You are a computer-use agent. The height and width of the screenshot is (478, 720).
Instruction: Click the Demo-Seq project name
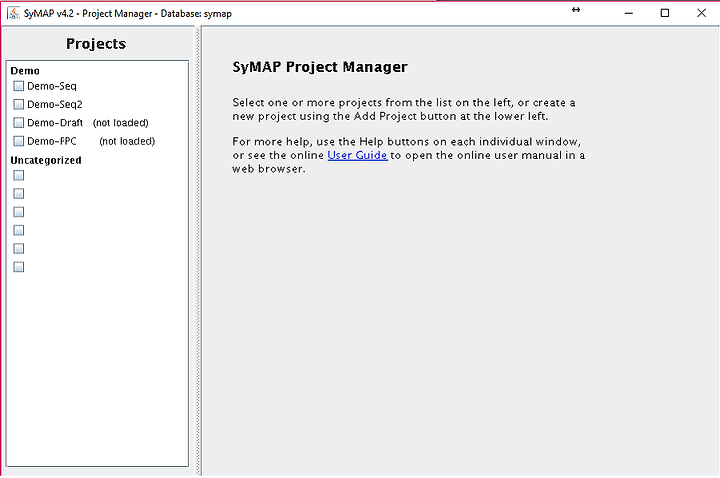click(52, 86)
